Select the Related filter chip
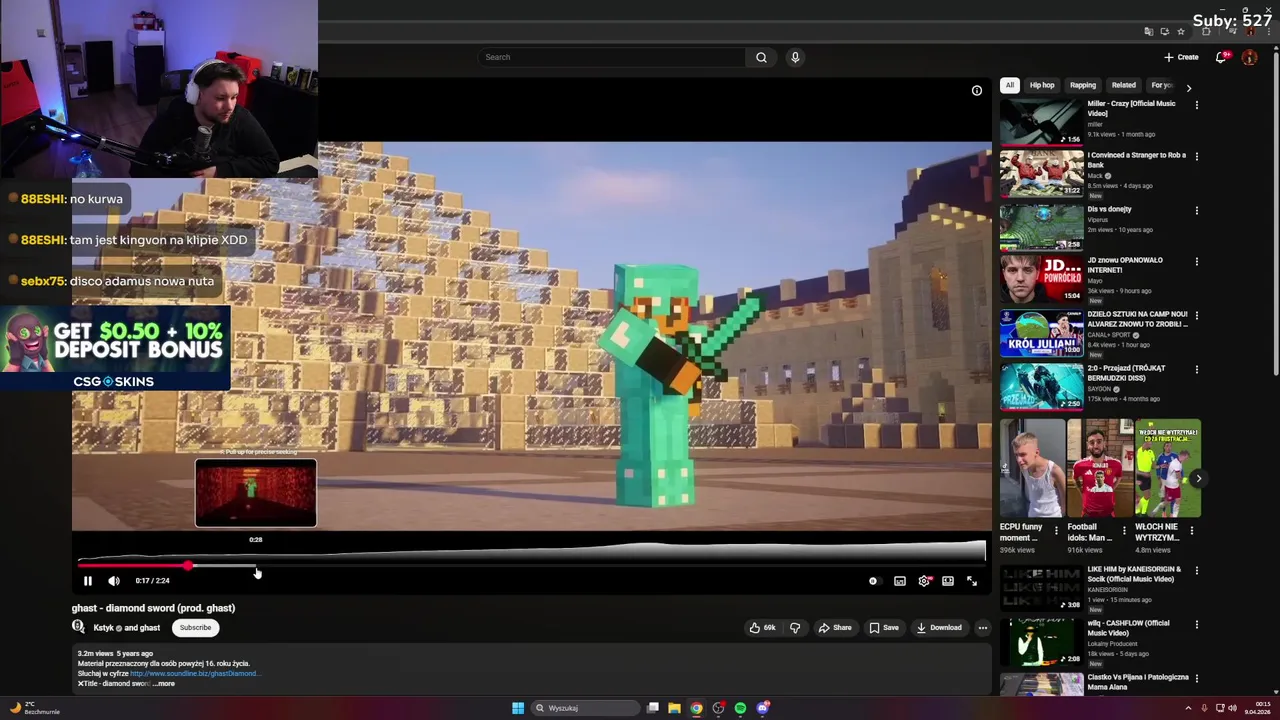 [x=1124, y=85]
